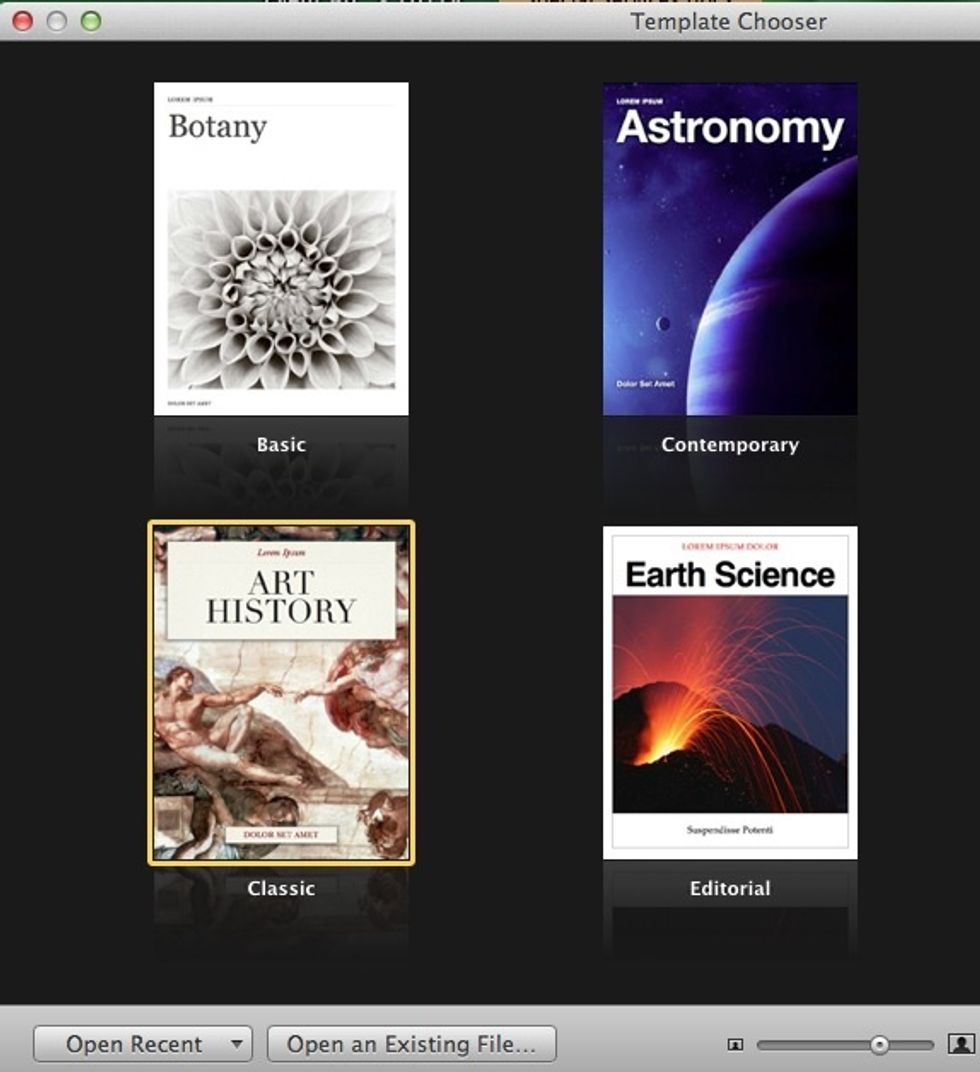Click the thumbnail size slider knob
980x1072 pixels.
tap(879, 1044)
